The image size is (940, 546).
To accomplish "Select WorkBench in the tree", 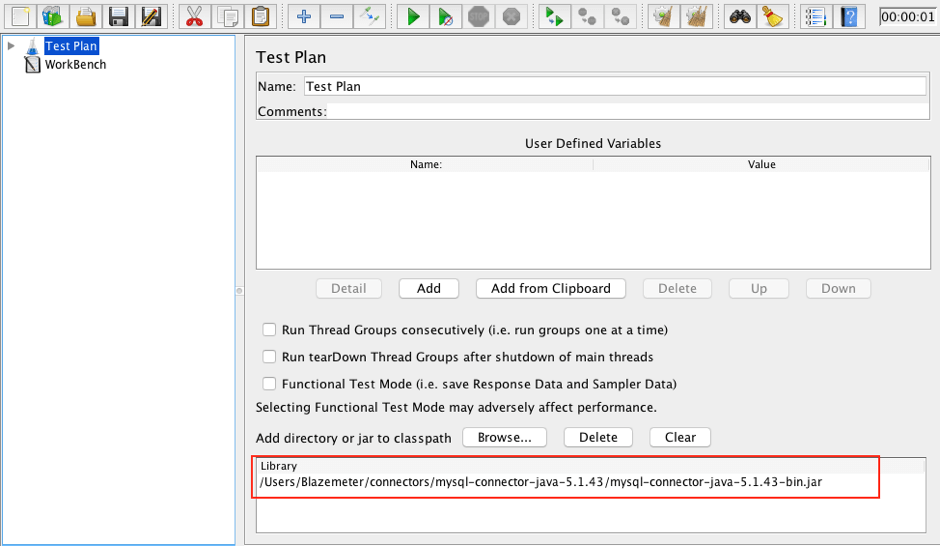I will click(x=75, y=65).
